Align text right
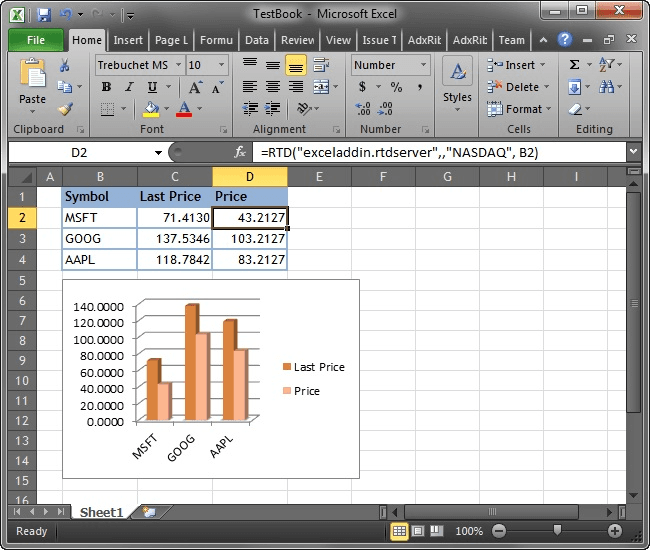Screen dimensions: 650x550 pyautogui.click(x=296, y=87)
